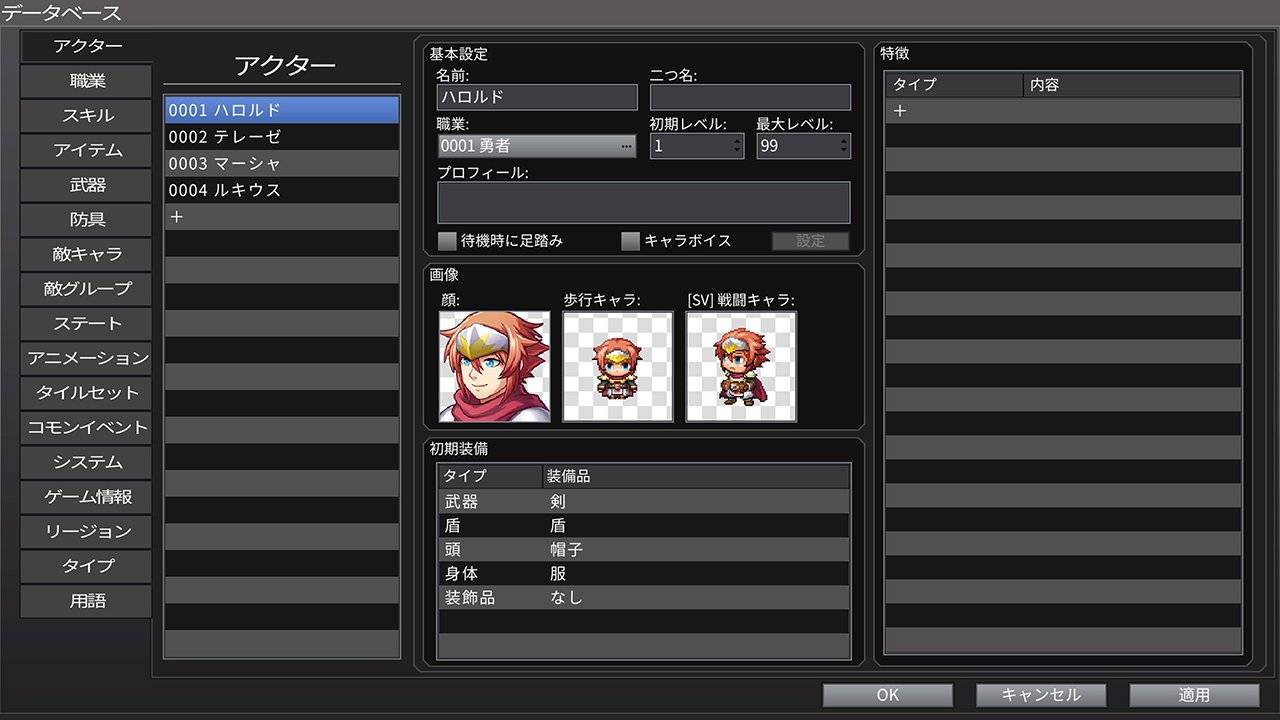Change the 歩行キャラ sprite image

coord(618,366)
